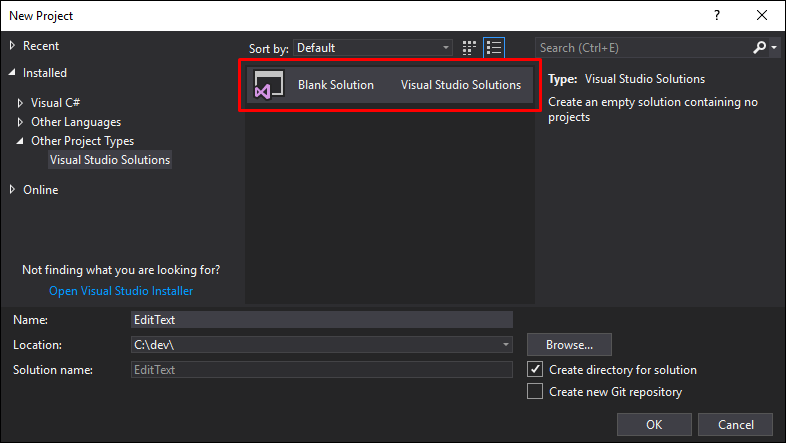Expand the Recent section

point(13,46)
